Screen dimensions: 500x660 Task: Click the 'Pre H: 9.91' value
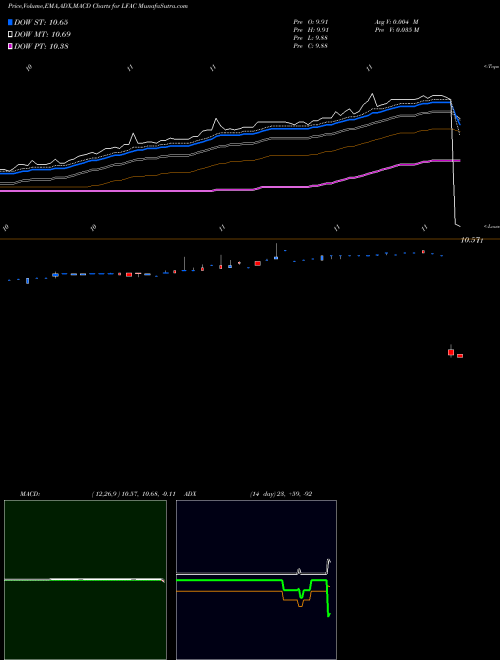point(311,30)
